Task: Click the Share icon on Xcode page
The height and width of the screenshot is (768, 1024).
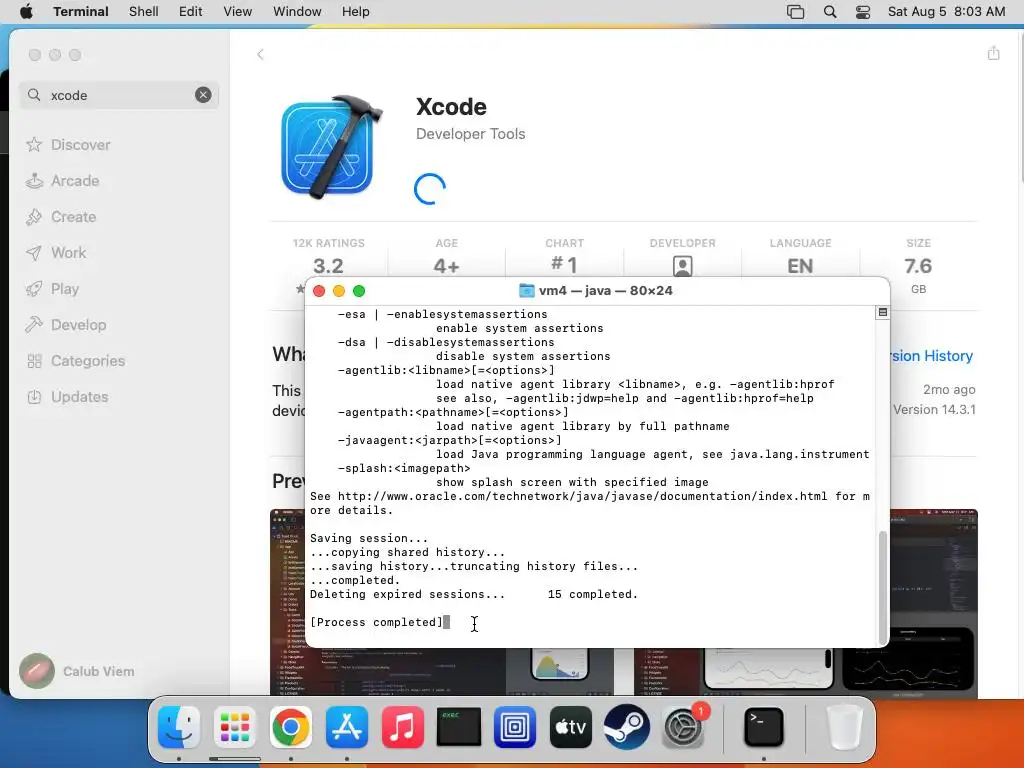Action: 993,53
